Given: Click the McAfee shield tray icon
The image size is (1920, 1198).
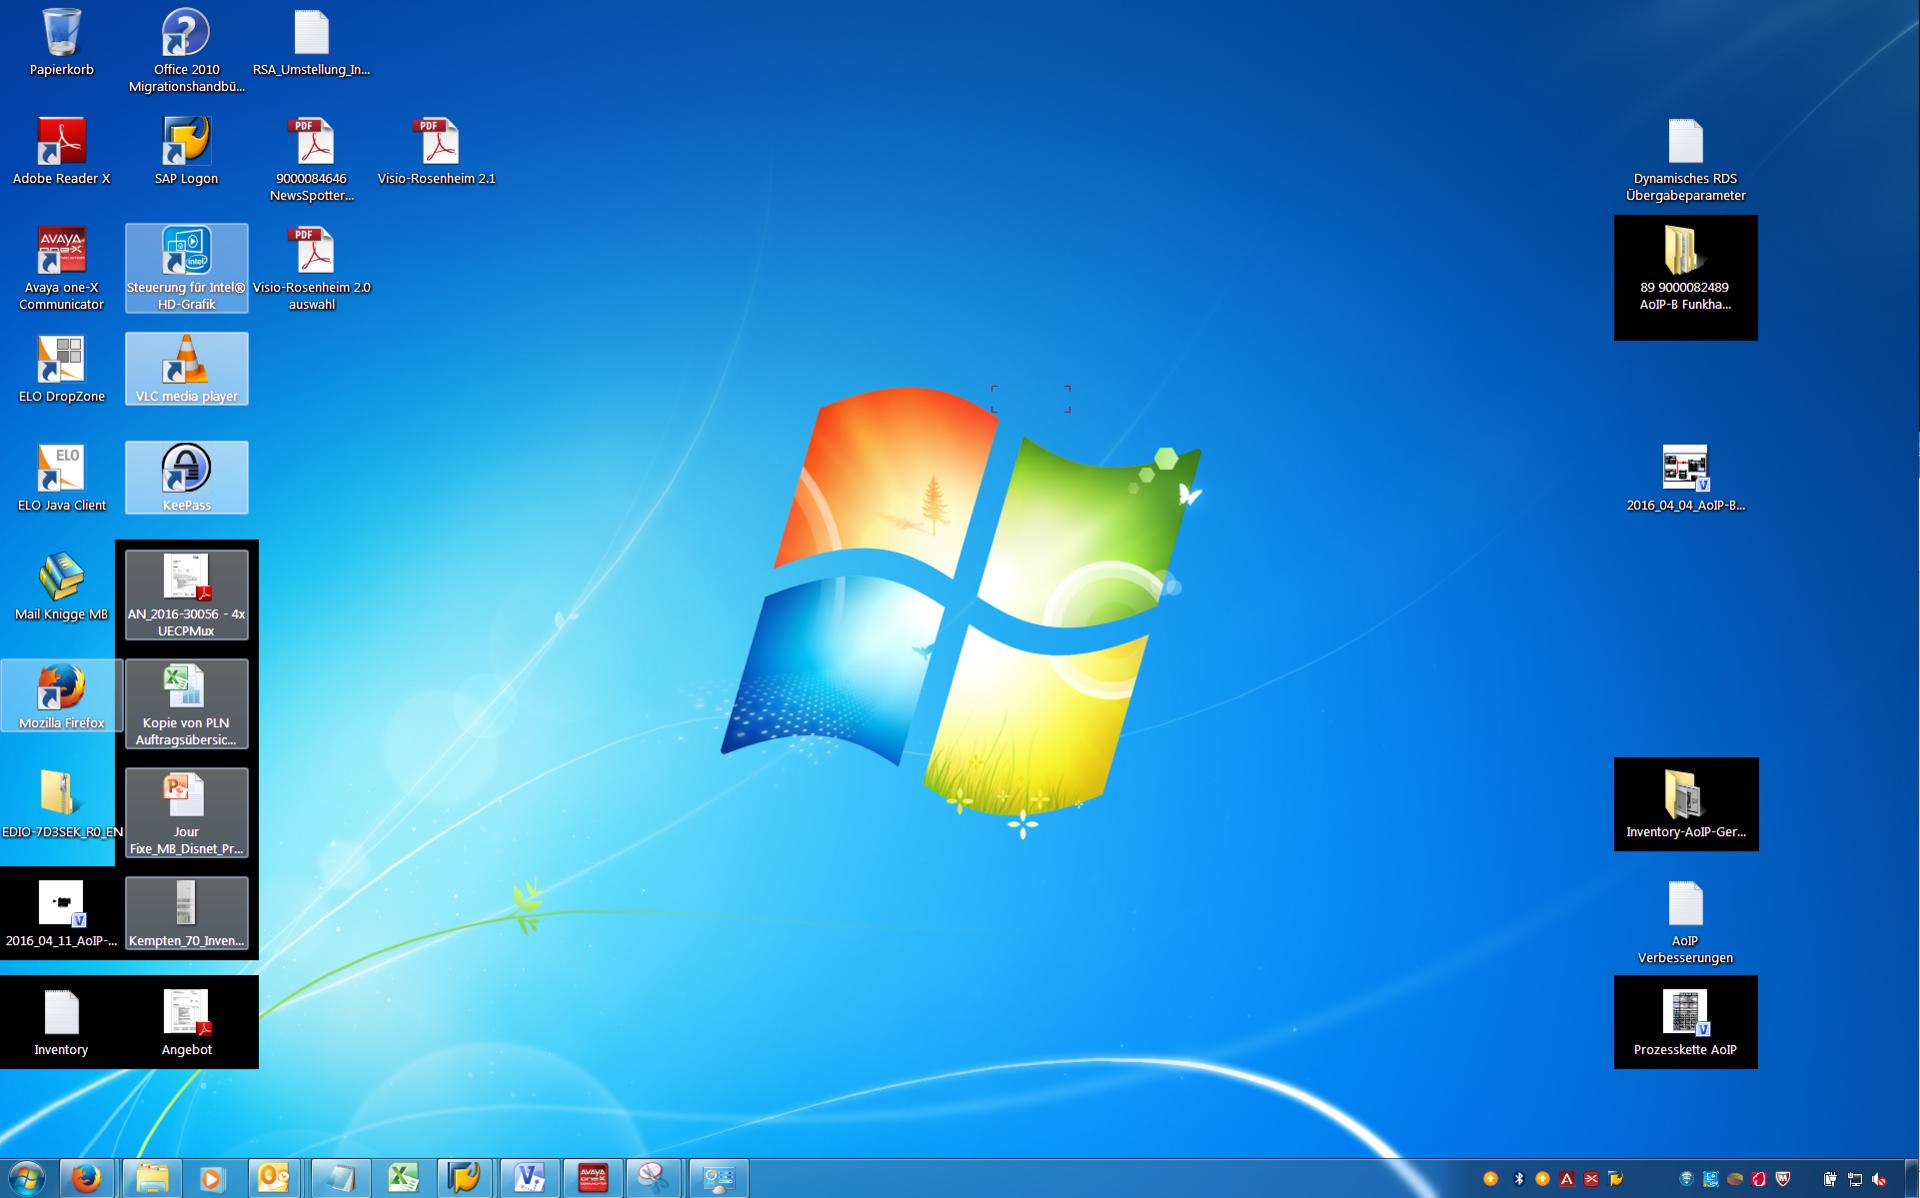Looking at the screenshot, I should click(x=1782, y=1179).
